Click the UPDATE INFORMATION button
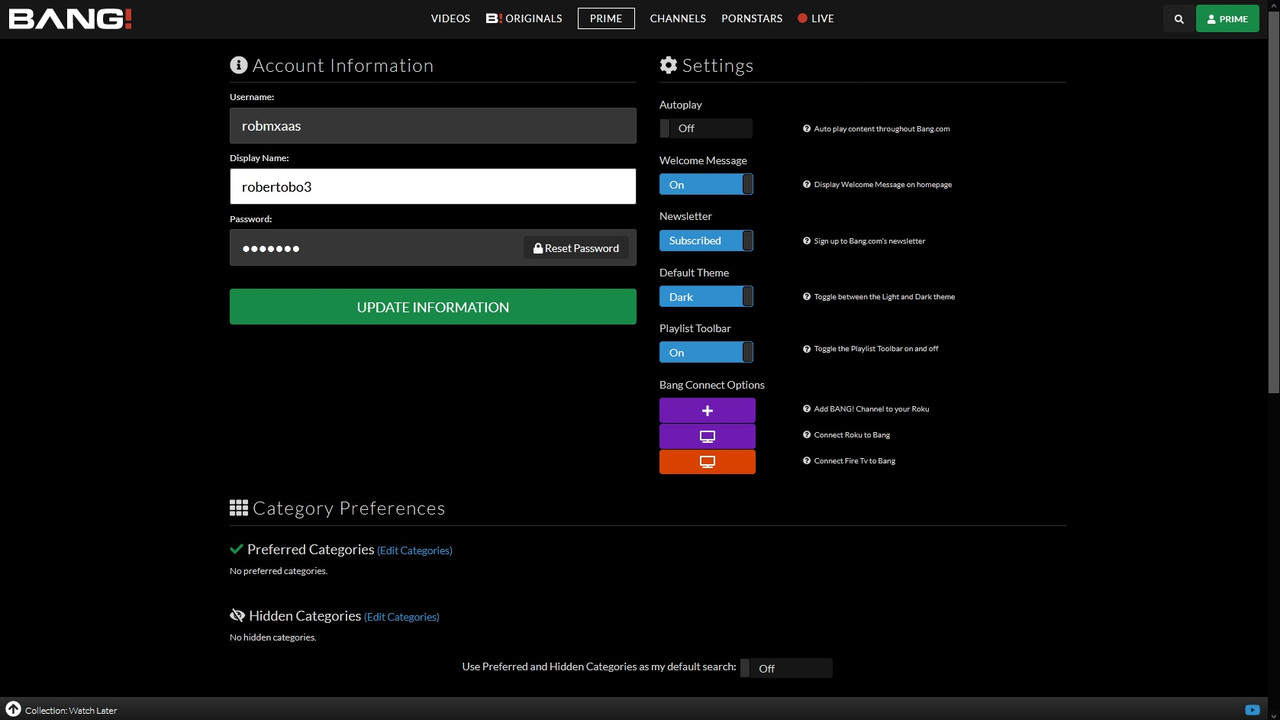 [x=433, y=307]
